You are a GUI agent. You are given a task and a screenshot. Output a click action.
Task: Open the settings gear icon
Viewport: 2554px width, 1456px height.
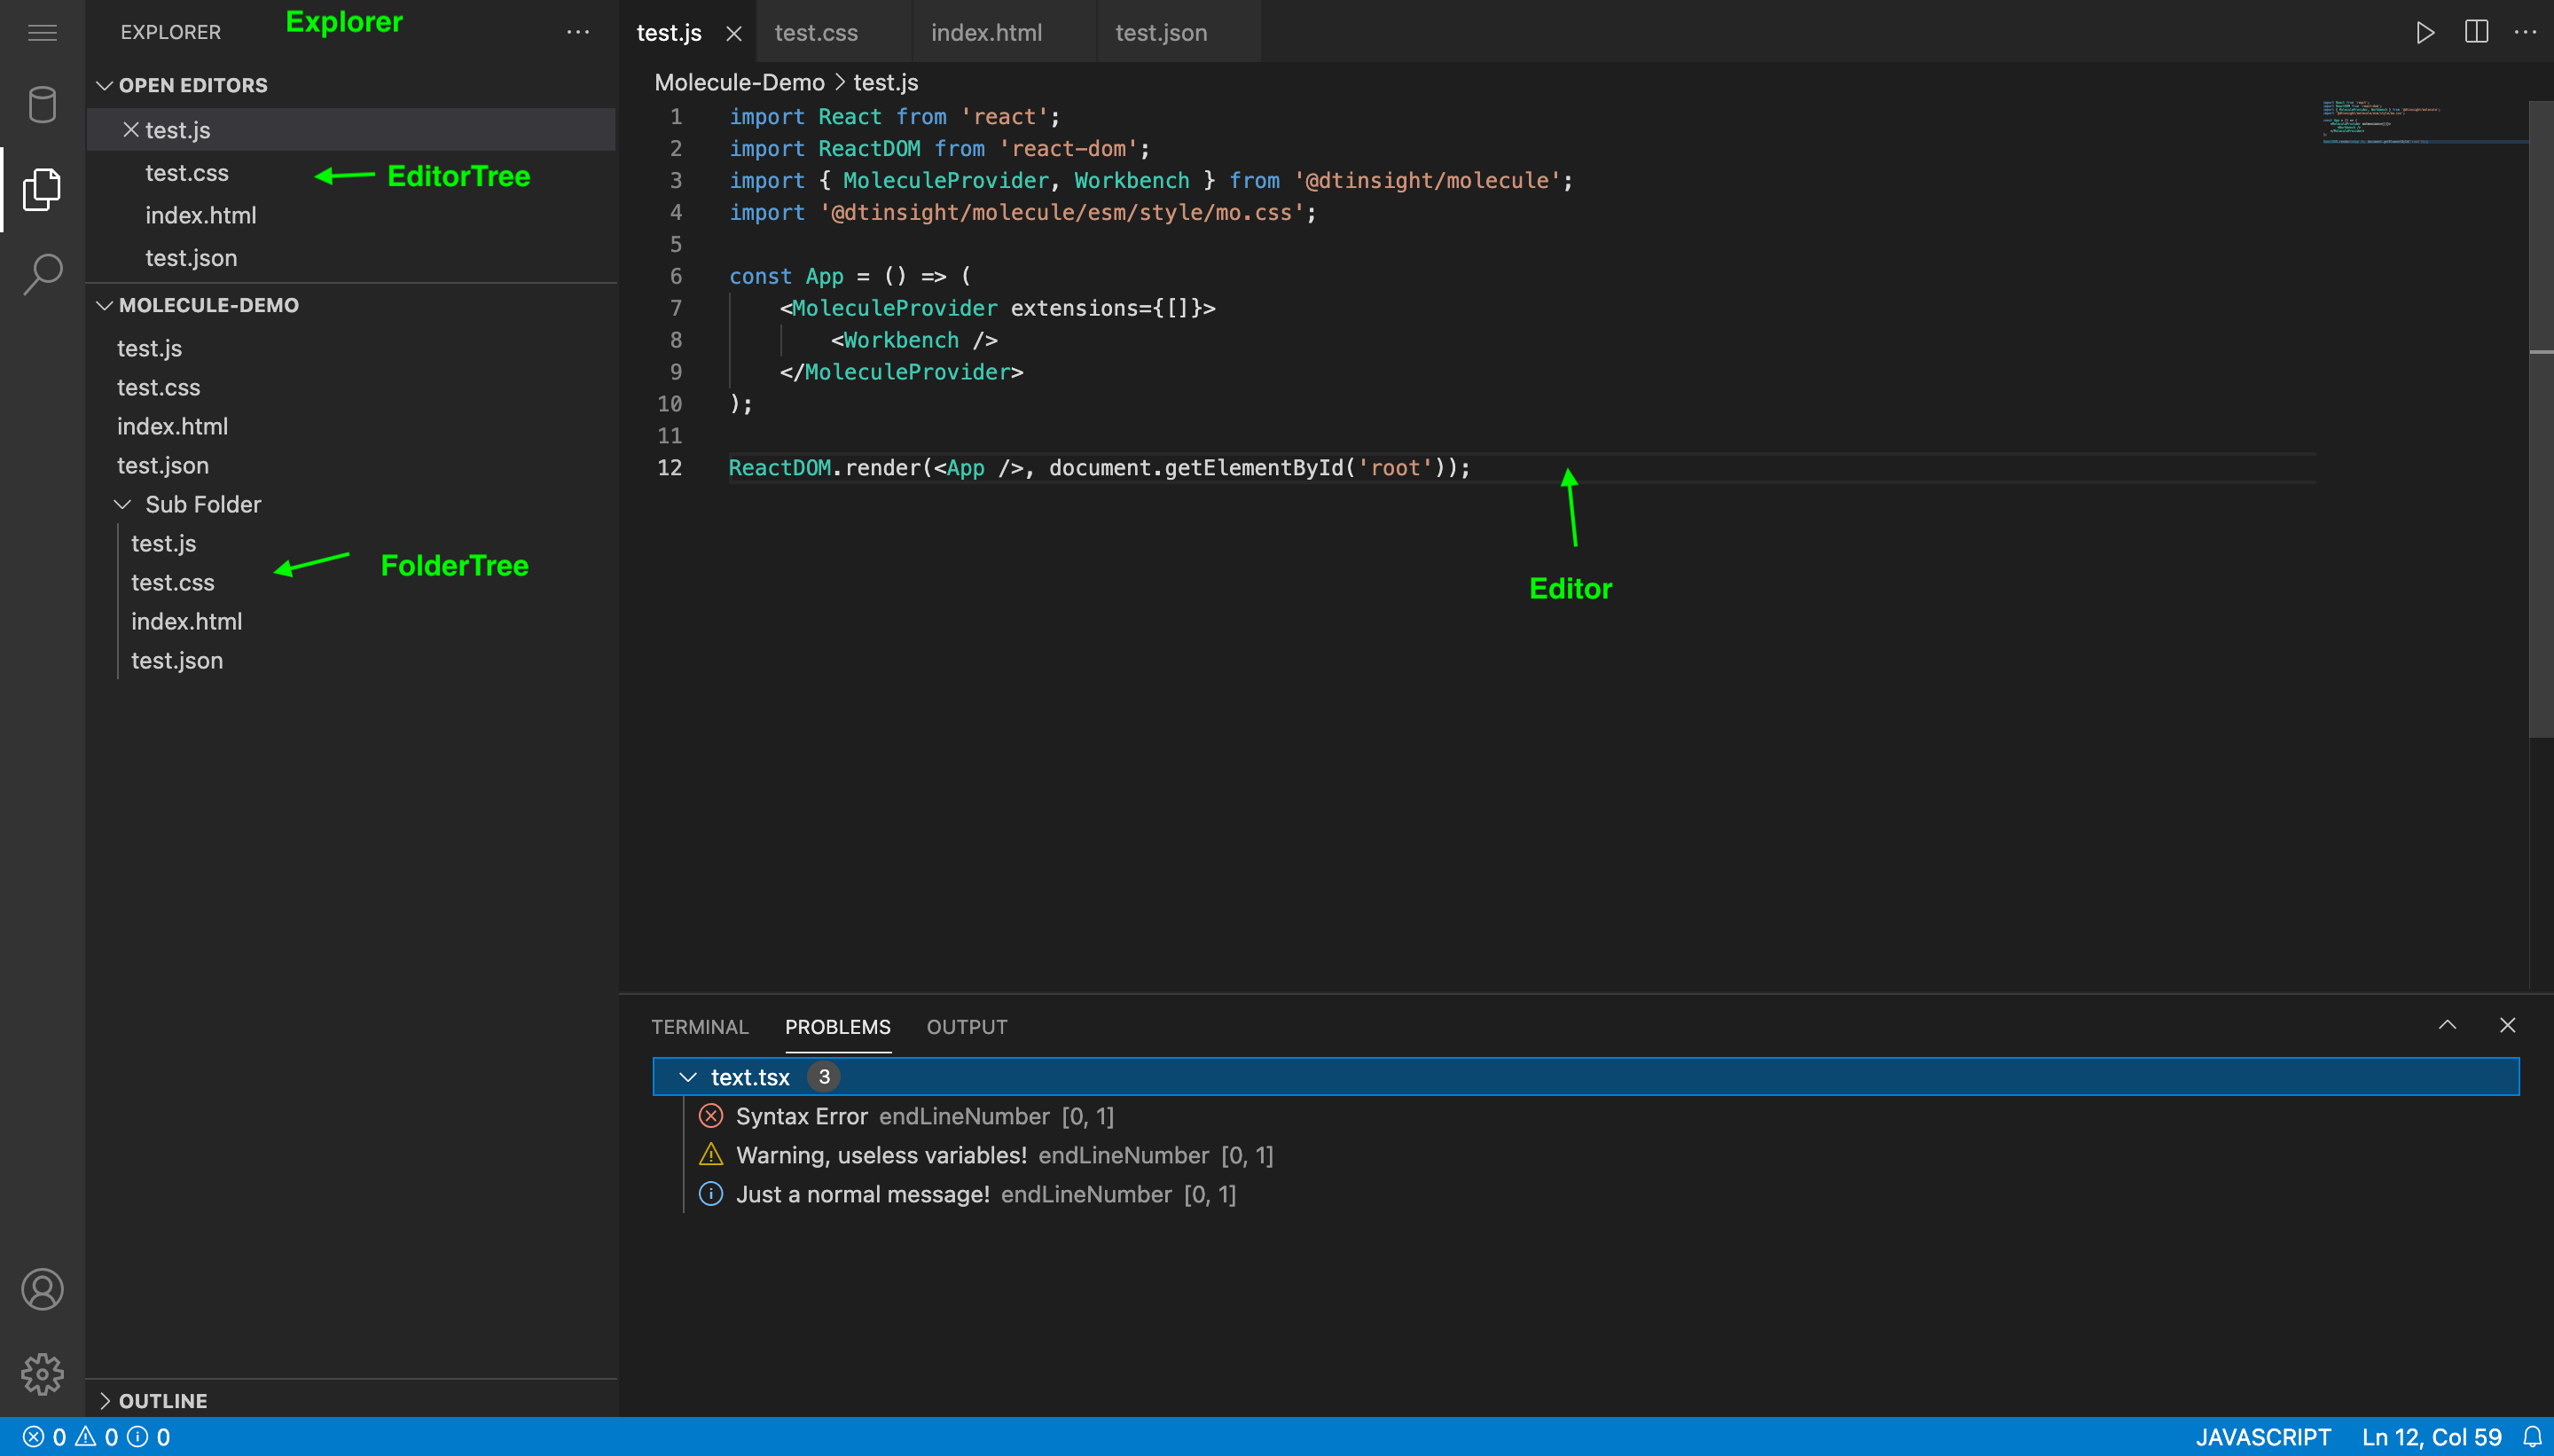42,1374
